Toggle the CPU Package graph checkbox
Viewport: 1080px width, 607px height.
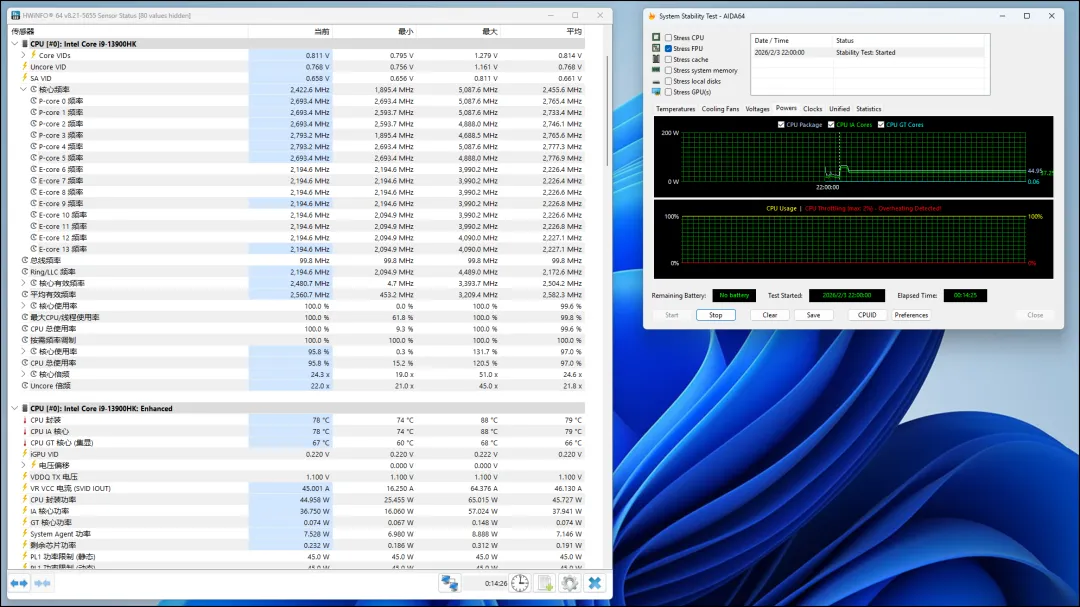[781, 125]
